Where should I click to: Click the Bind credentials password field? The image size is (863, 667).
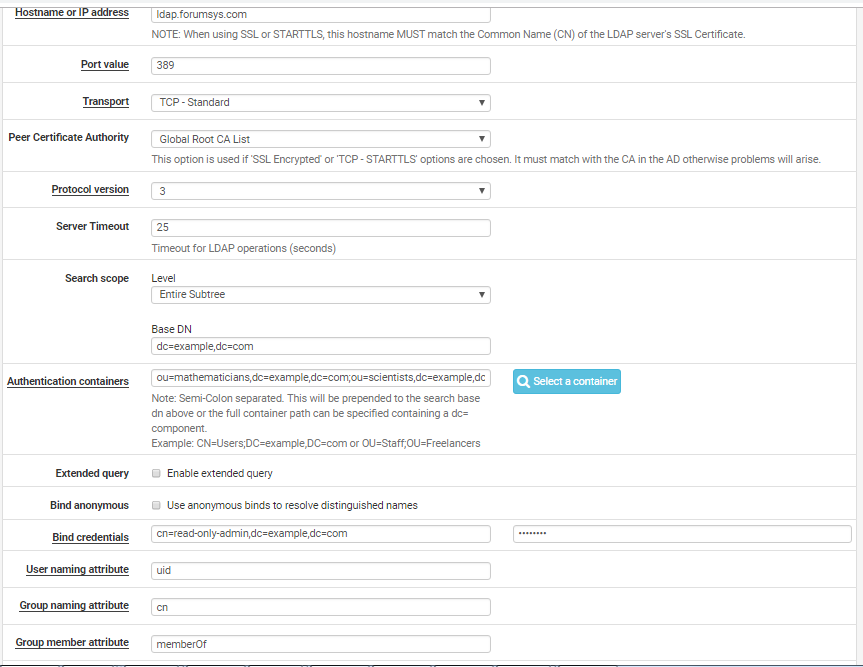tap(681, 533)
